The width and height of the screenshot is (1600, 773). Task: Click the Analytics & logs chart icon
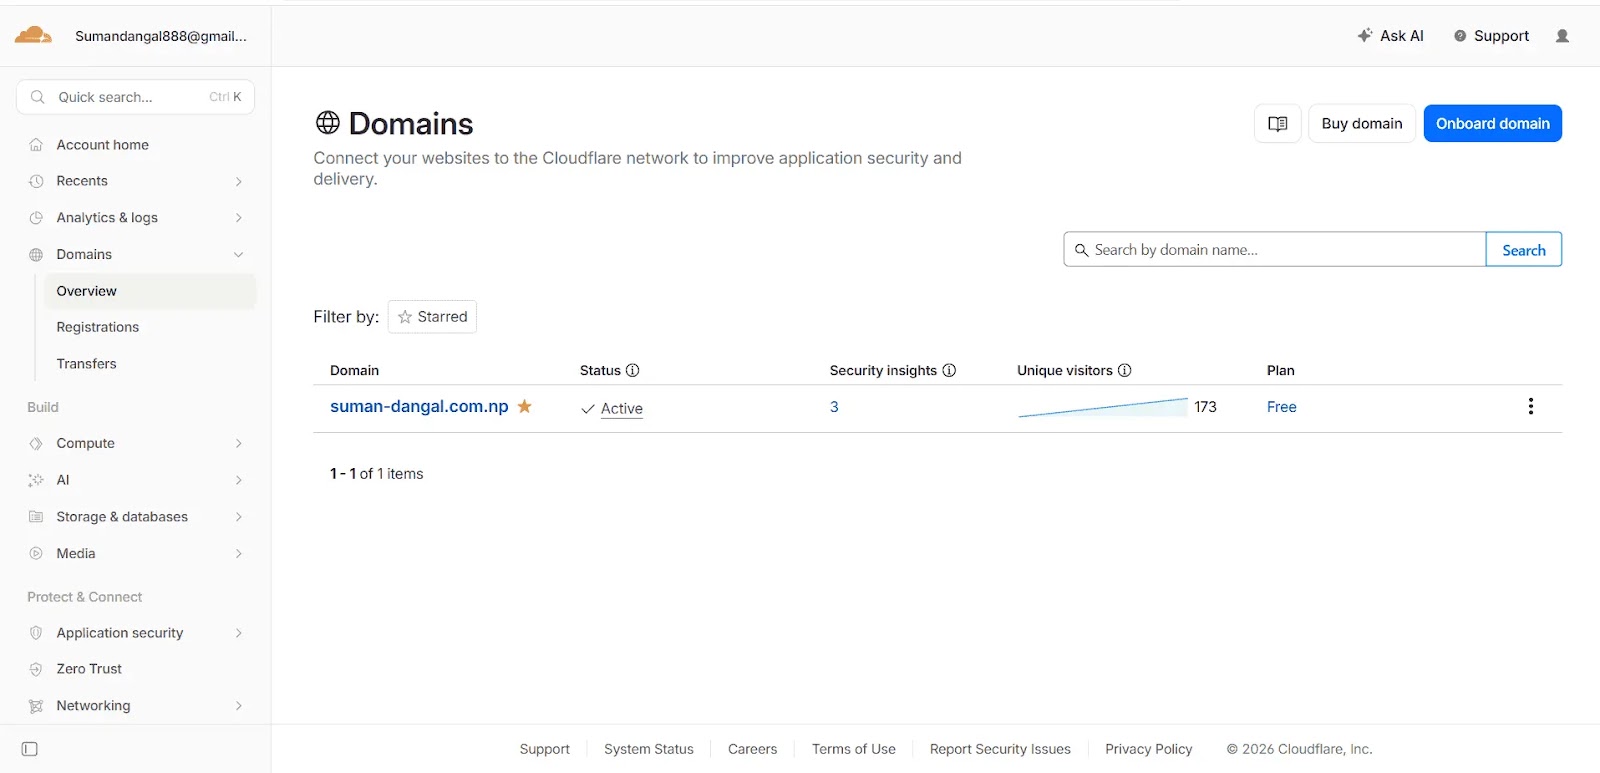[36, 218]
